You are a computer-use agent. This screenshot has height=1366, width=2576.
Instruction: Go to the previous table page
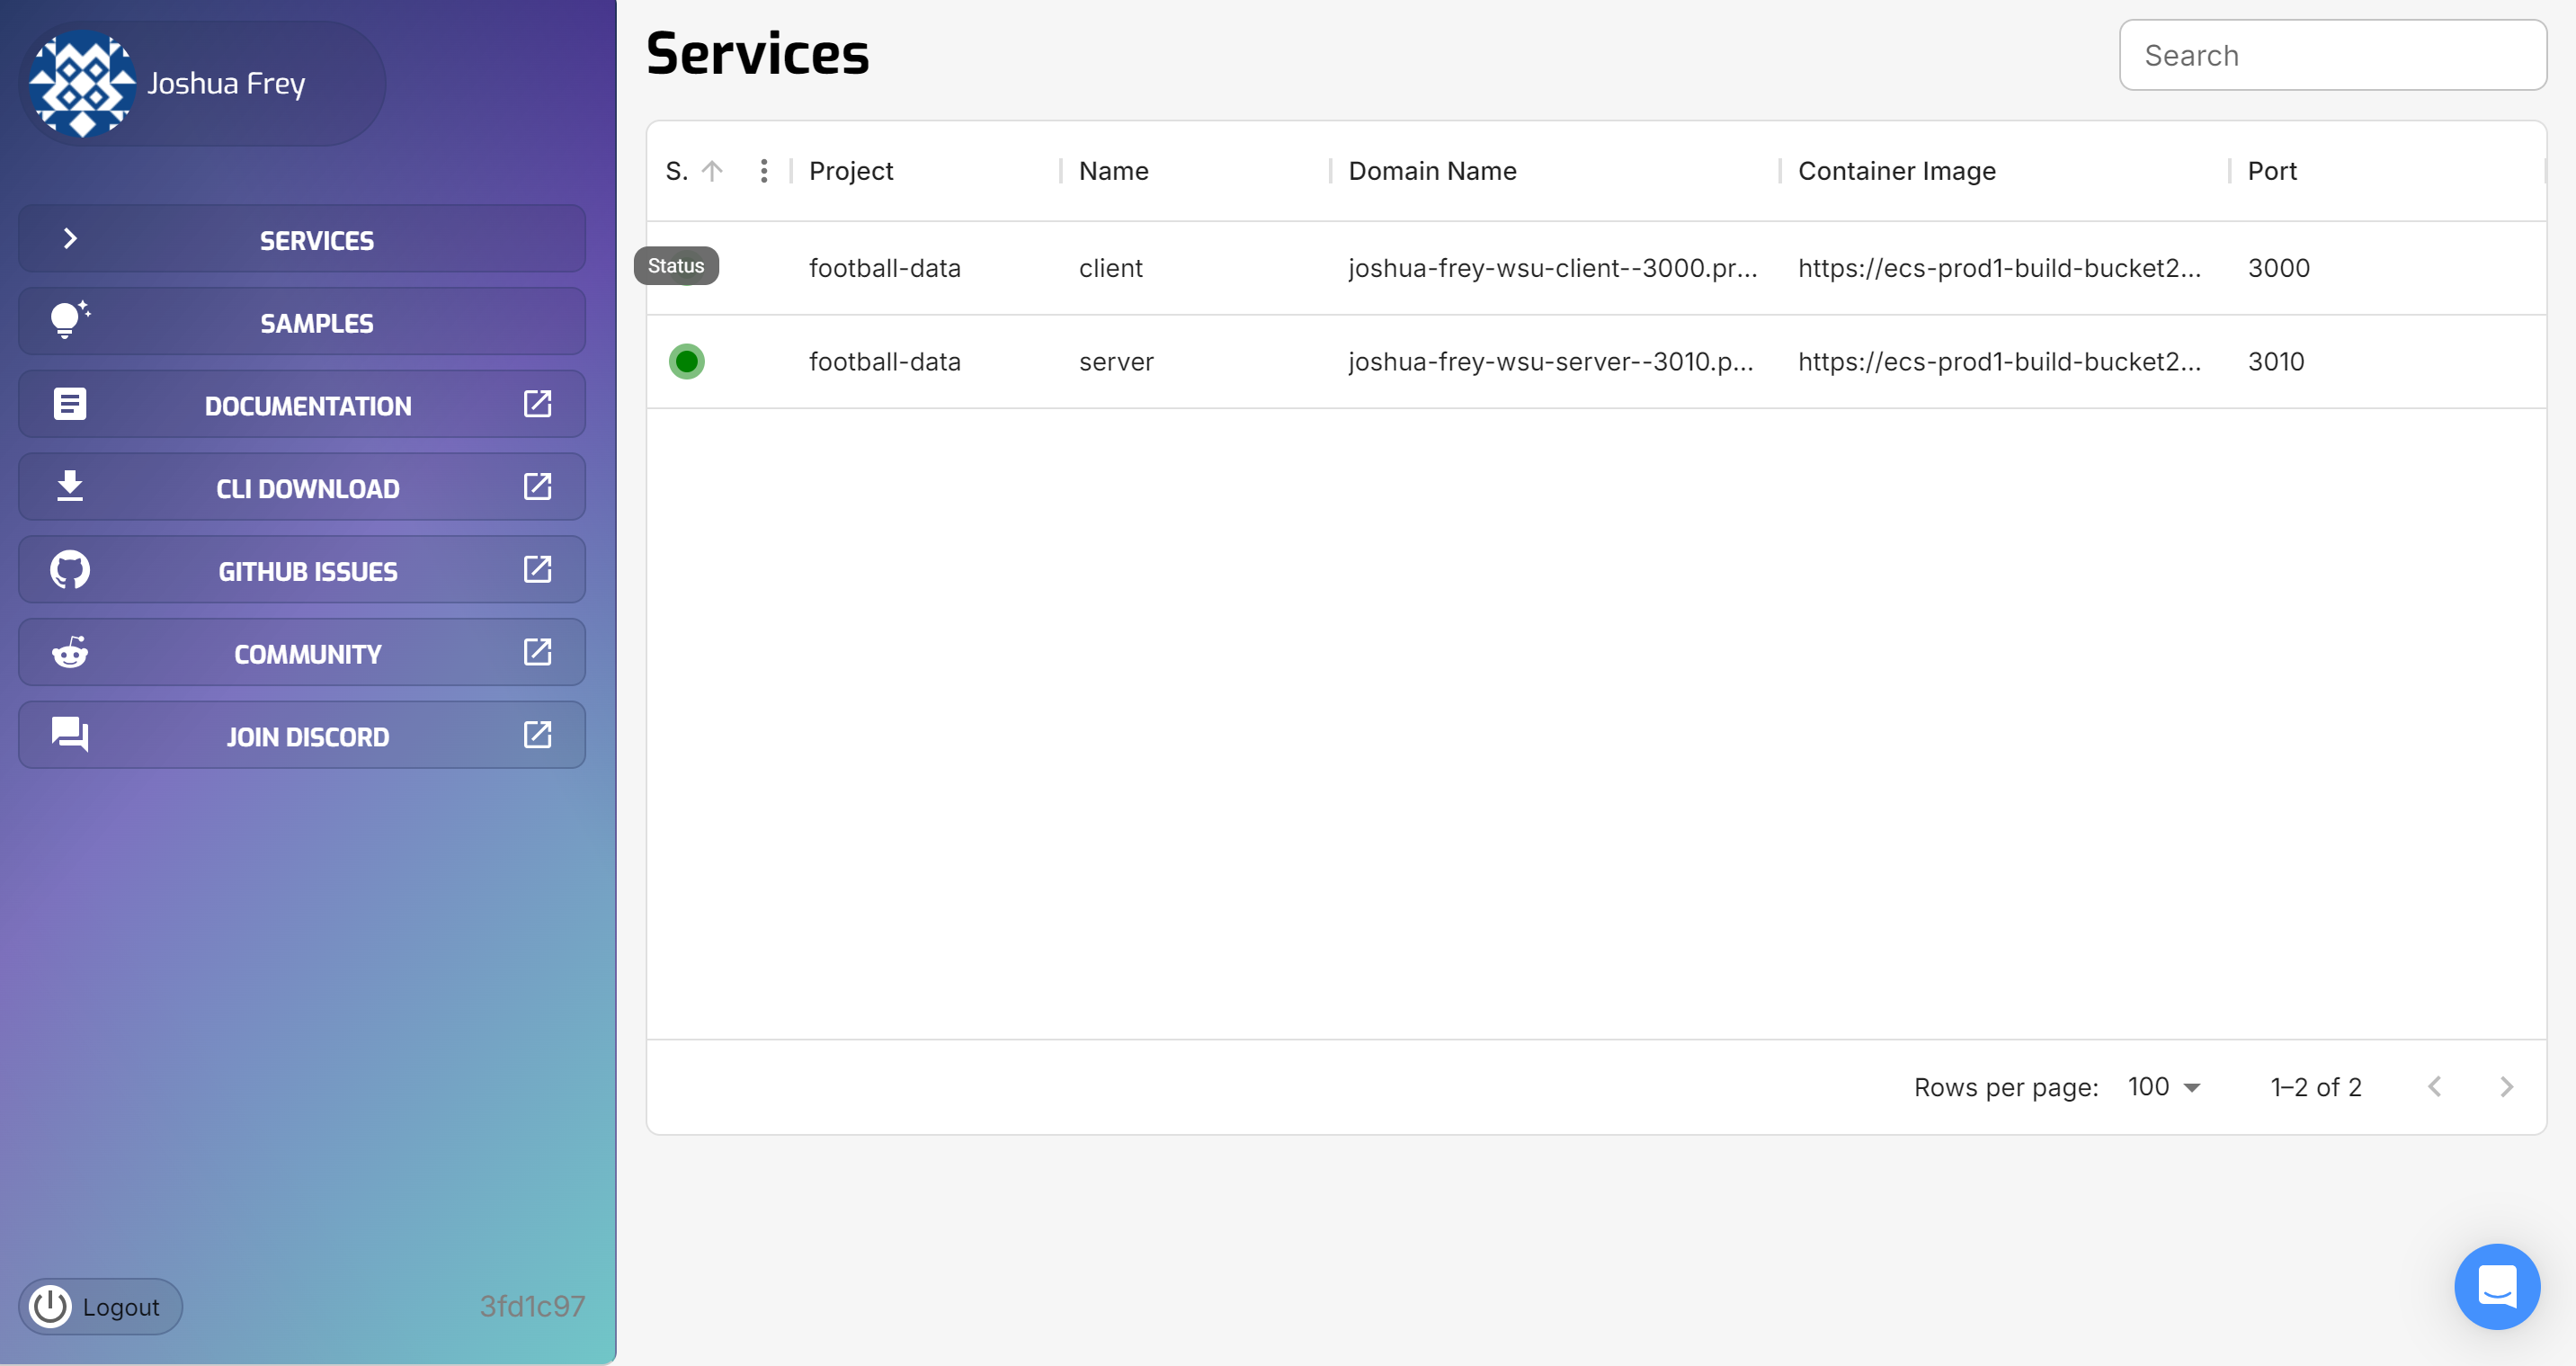(x=2435, y=1087)
